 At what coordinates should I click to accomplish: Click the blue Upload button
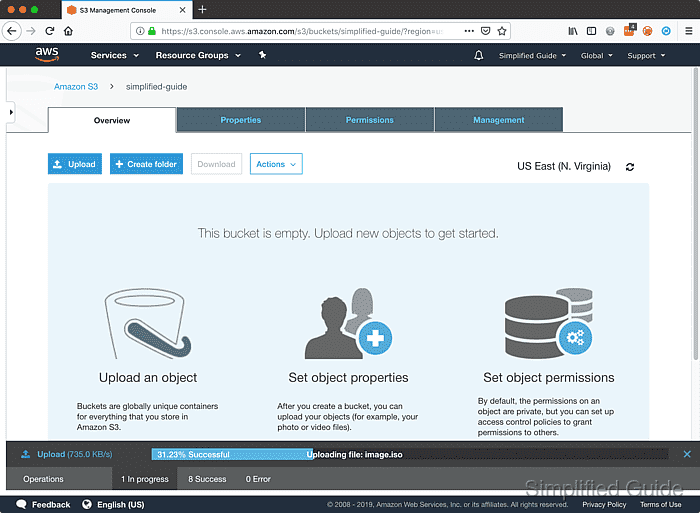click(x=75, y=164)
